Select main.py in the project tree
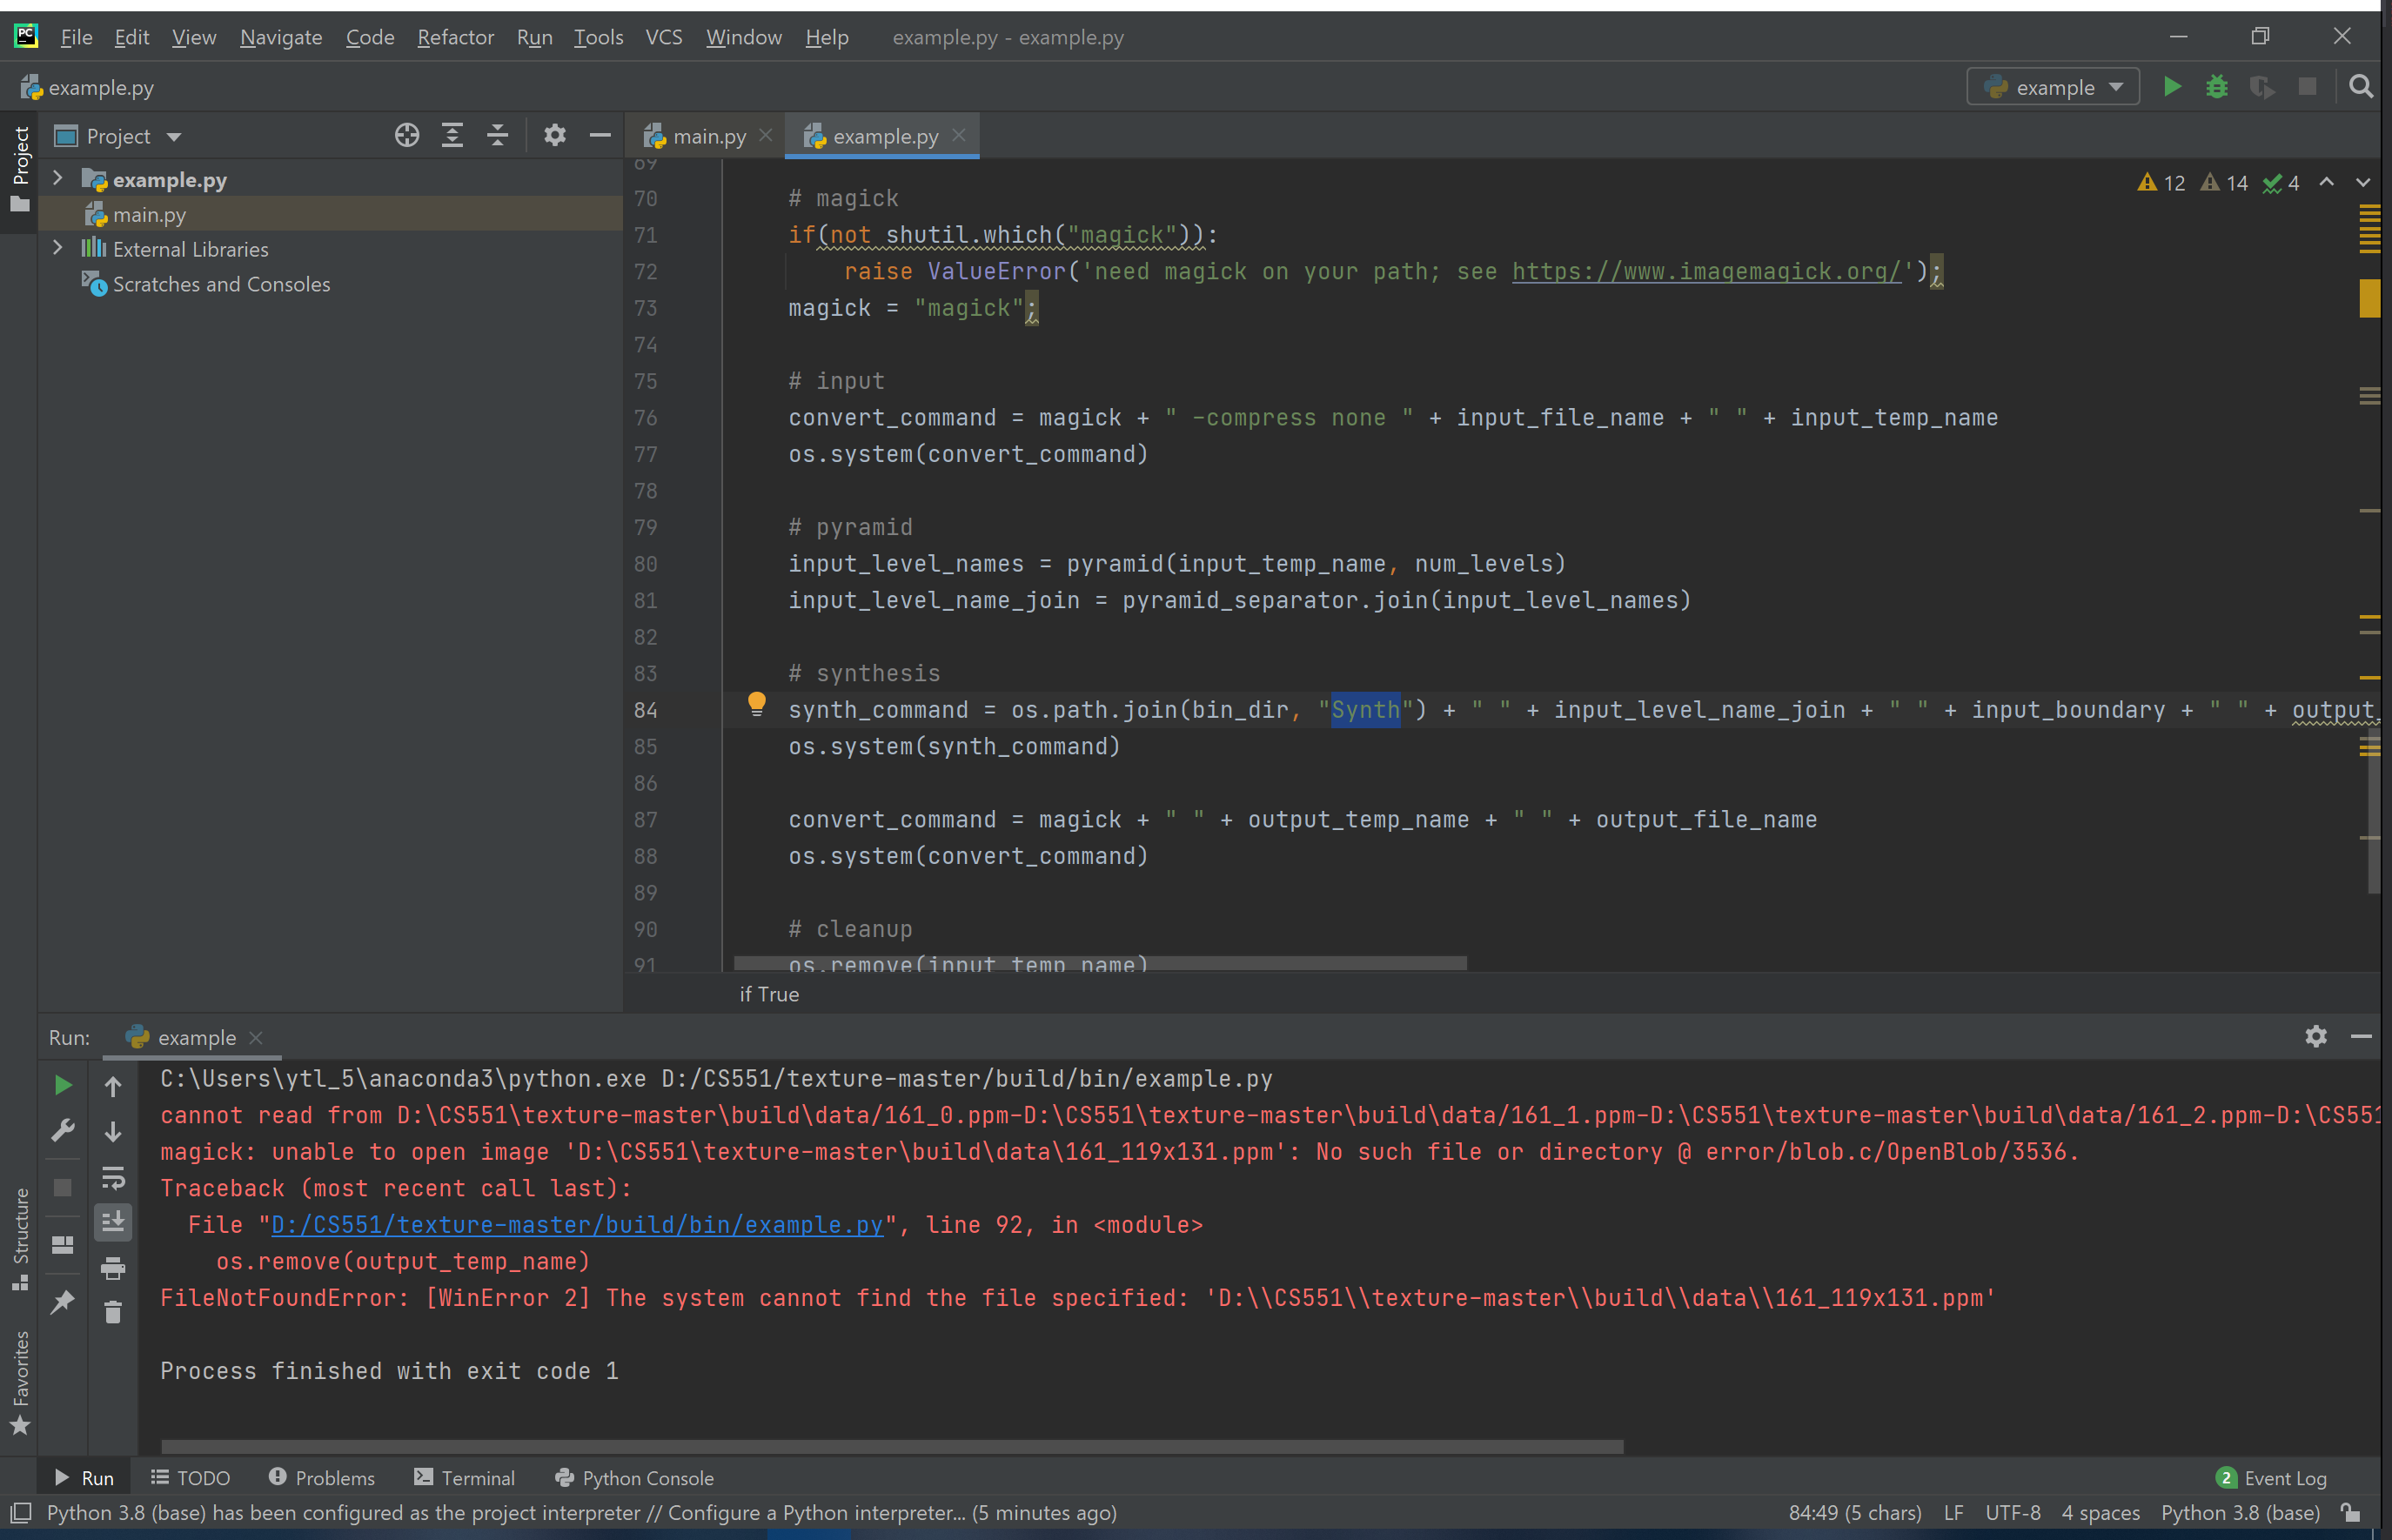 click(330, 214)
